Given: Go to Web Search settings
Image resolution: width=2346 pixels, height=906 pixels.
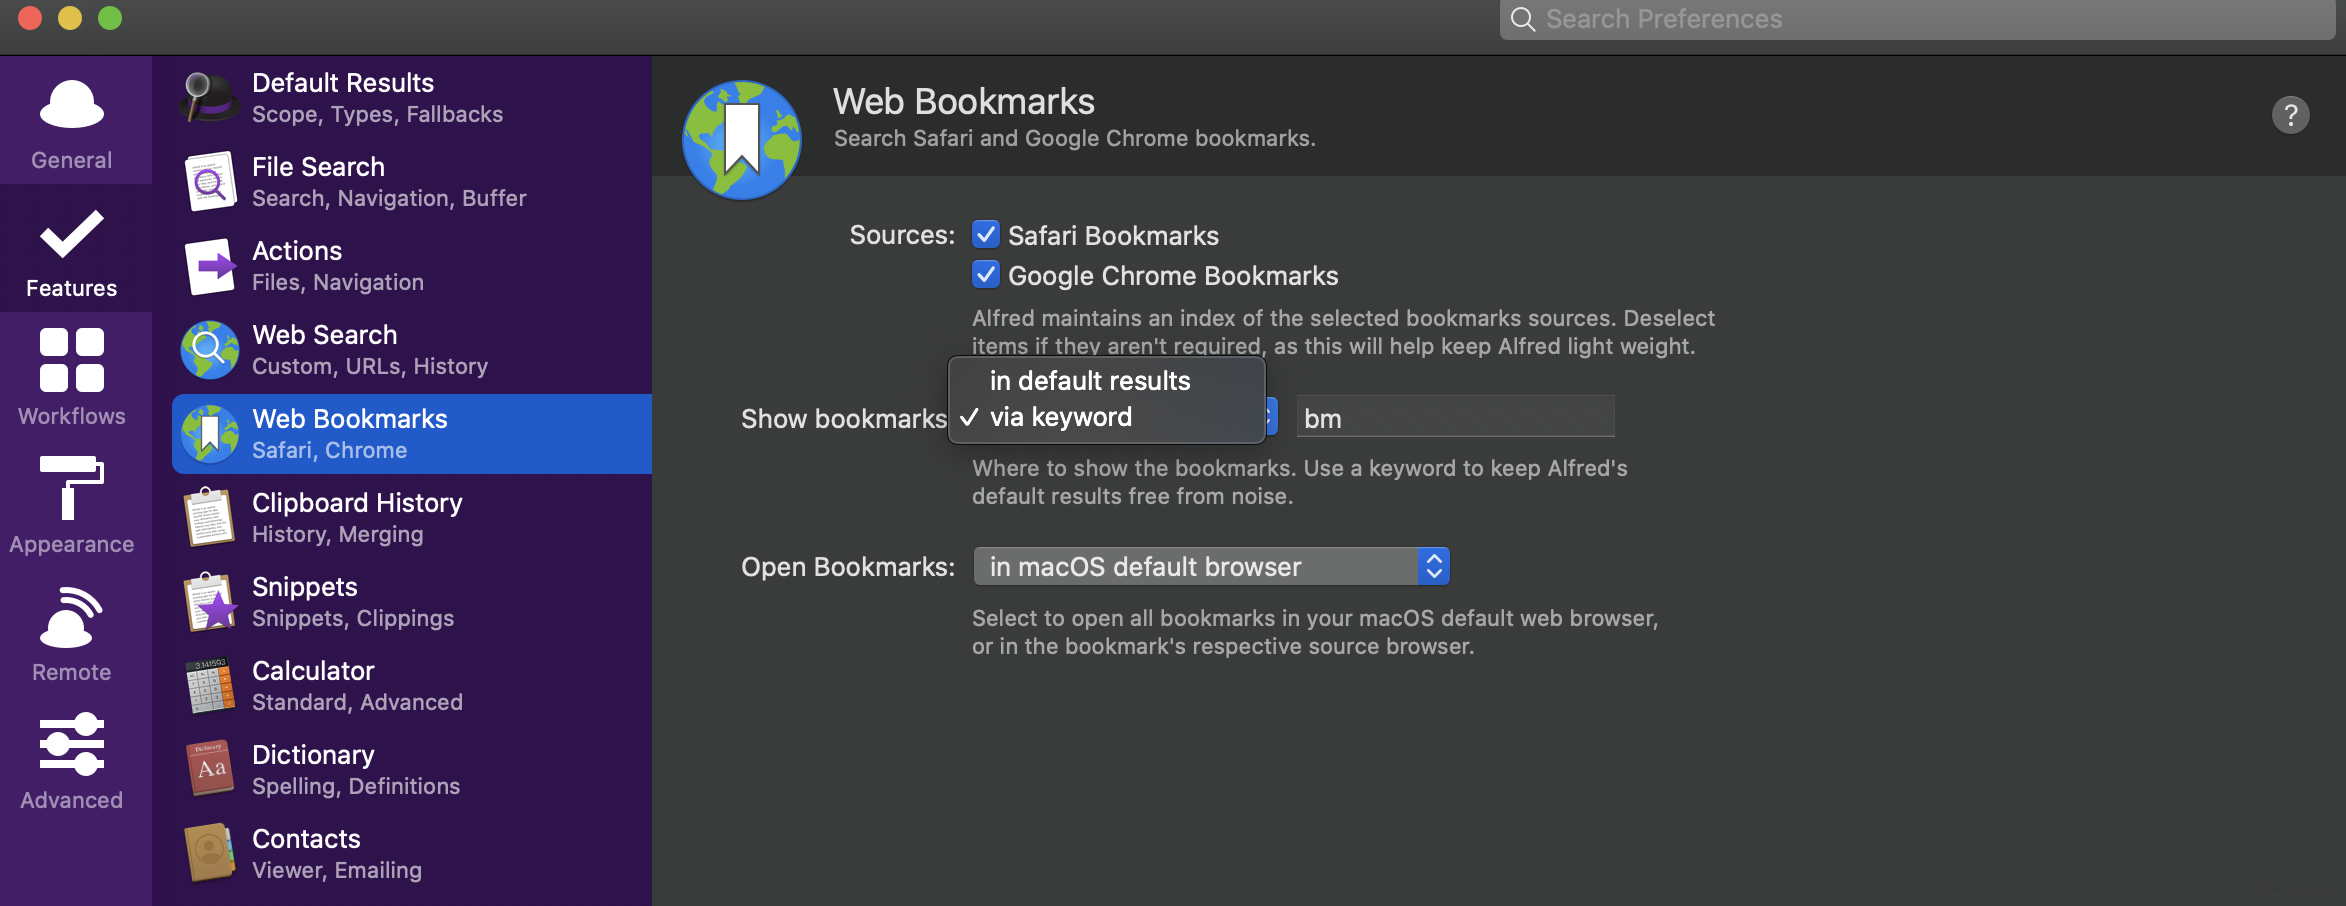Looking at the screenshot, I should tap(325, 349).
